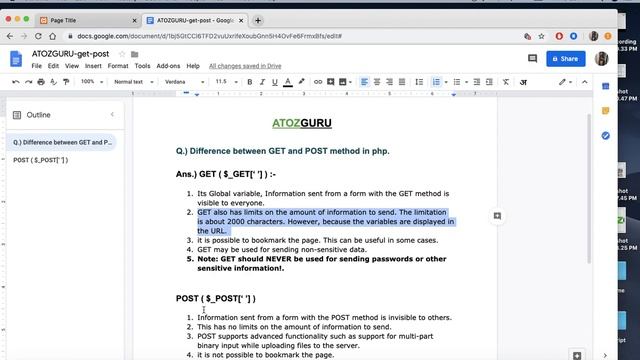The width and height of the screenshot is (640, 360).
Task: Apply right alignment
Action: pos(389,82)
